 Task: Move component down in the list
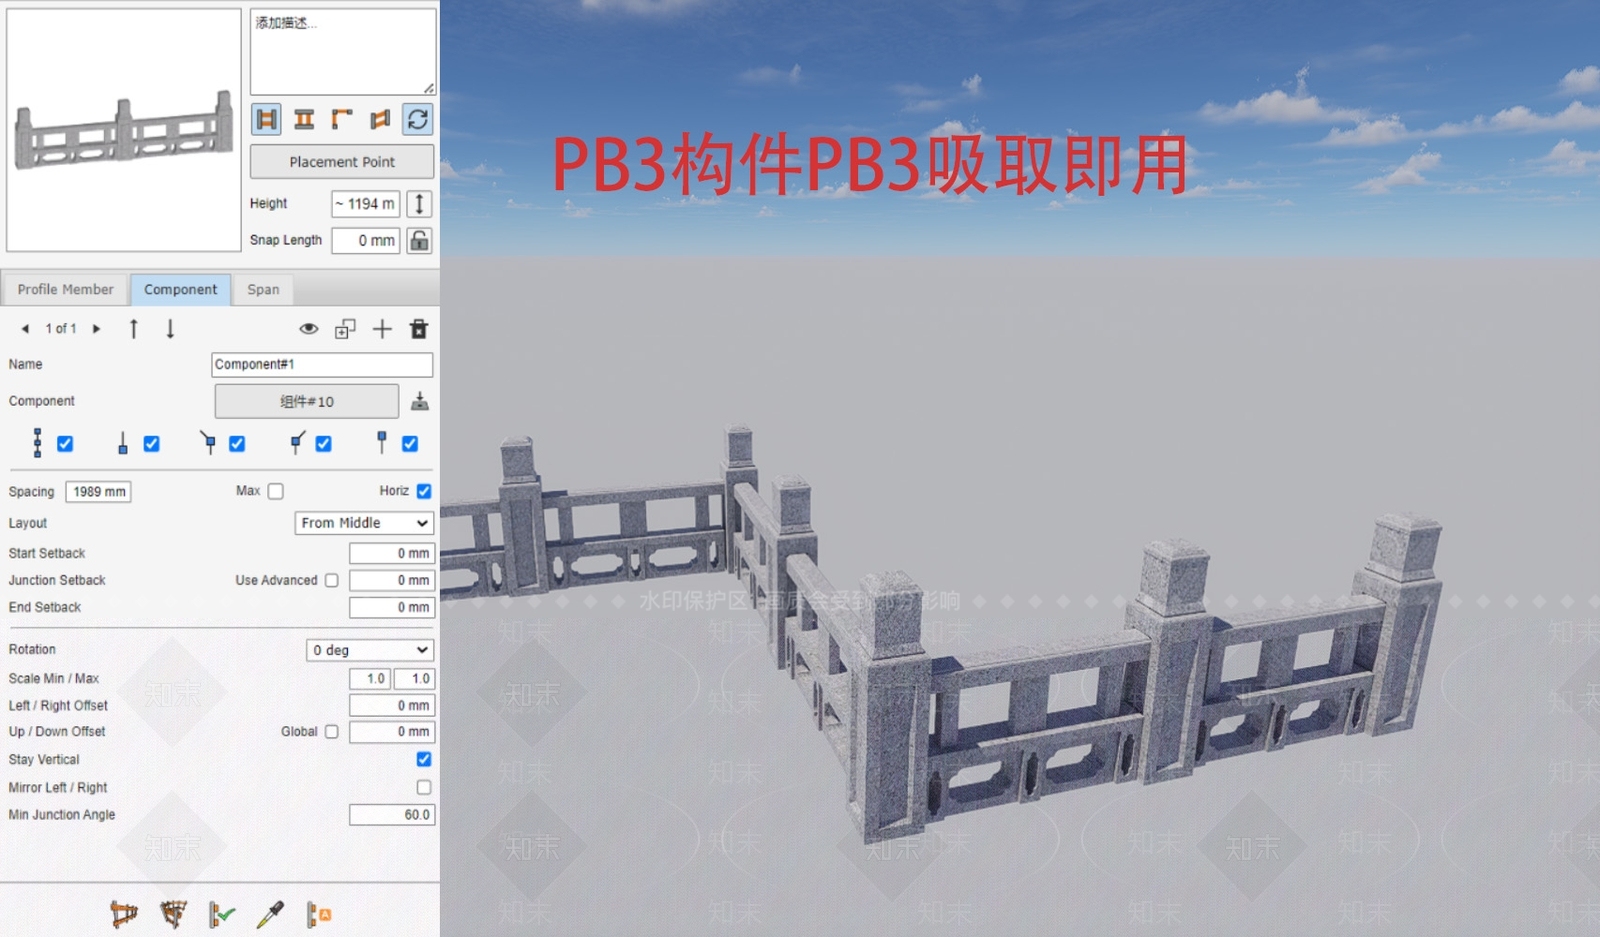pyautogui.click(x=170, y=328)
